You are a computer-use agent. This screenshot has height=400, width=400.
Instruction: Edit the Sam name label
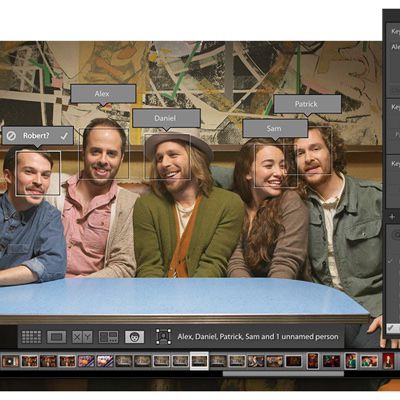click(x=275, y=128)
